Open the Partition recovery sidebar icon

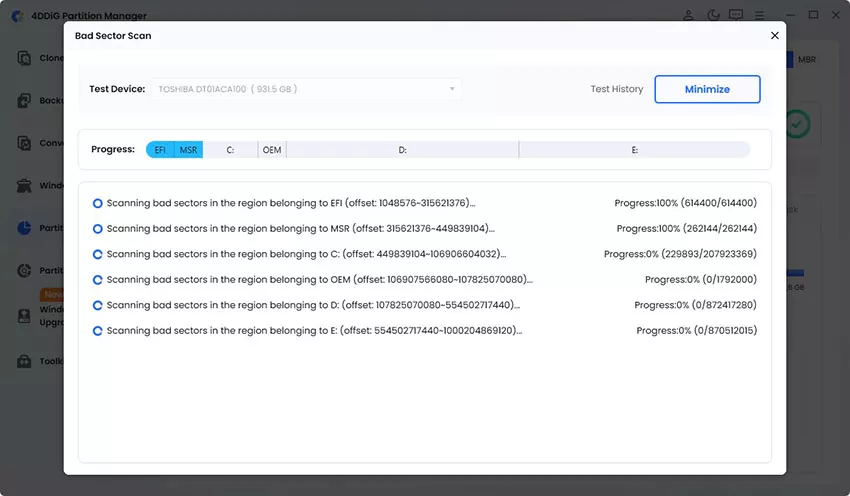[24, 270]
